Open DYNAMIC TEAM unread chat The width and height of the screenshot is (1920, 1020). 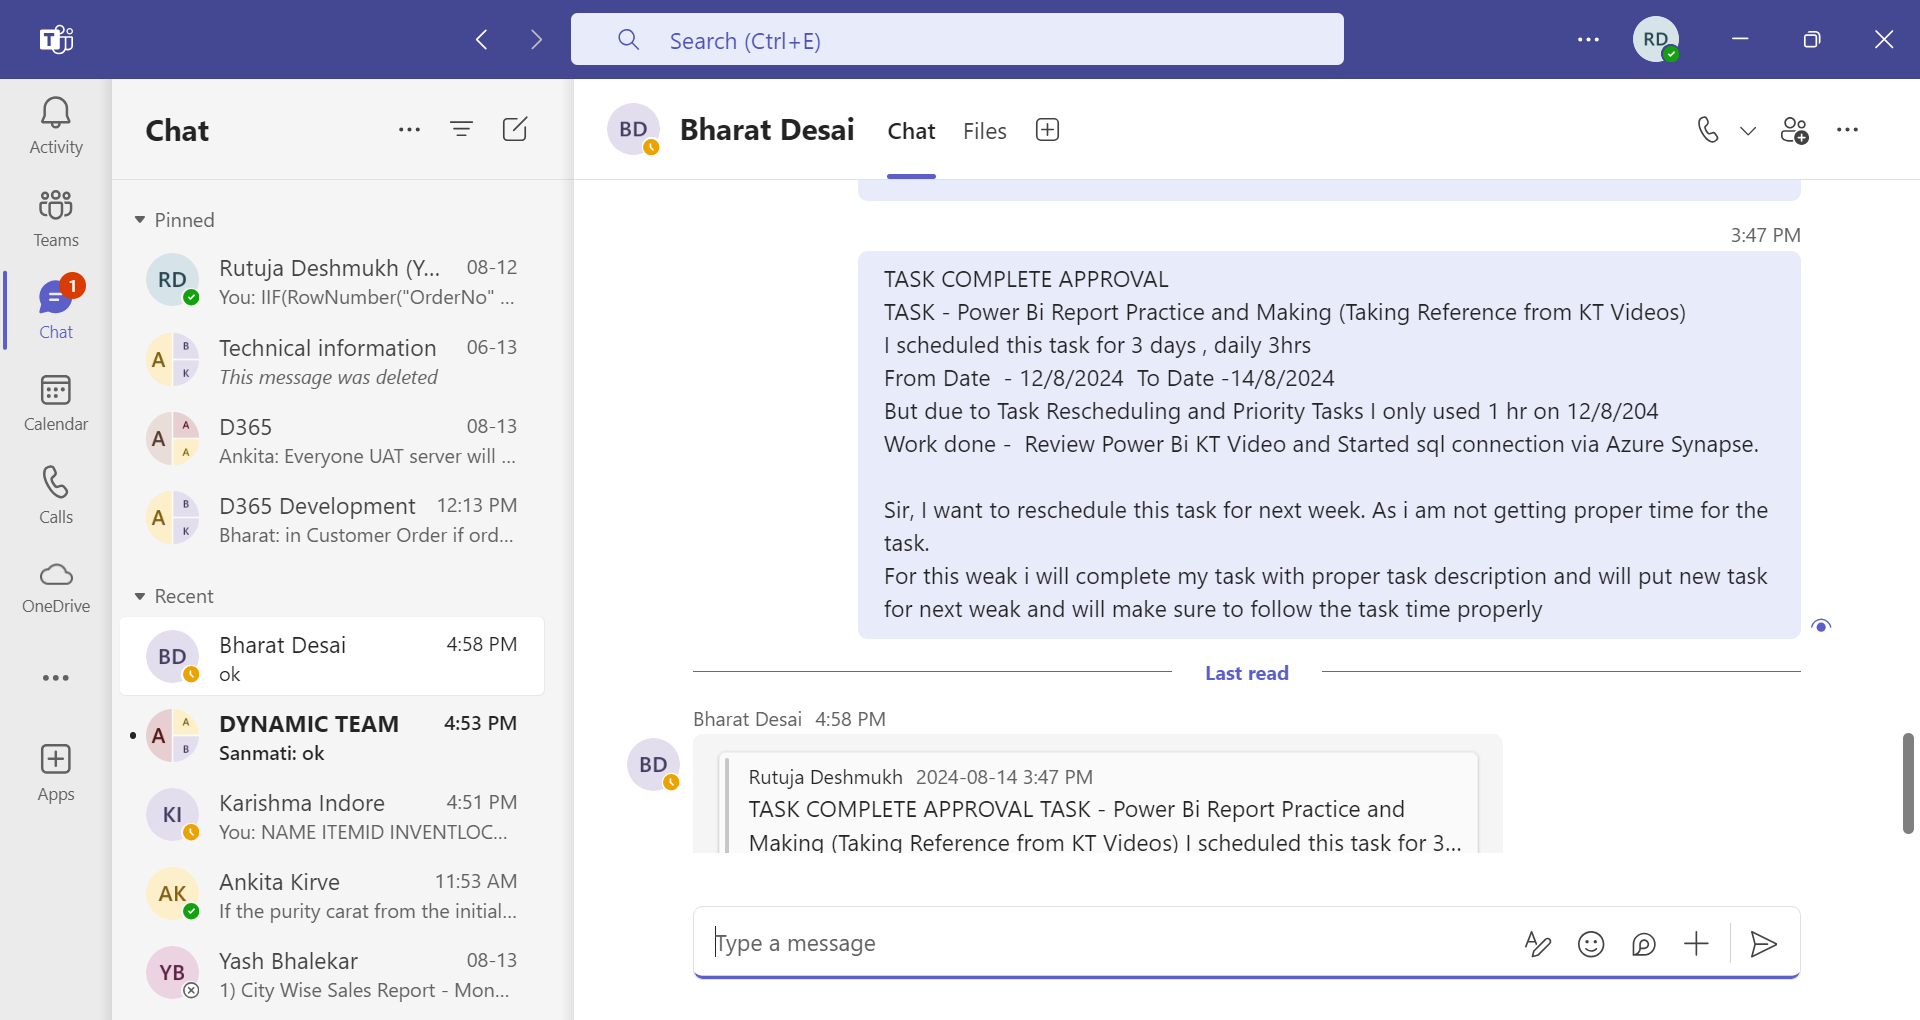click(x=332, y=737)
